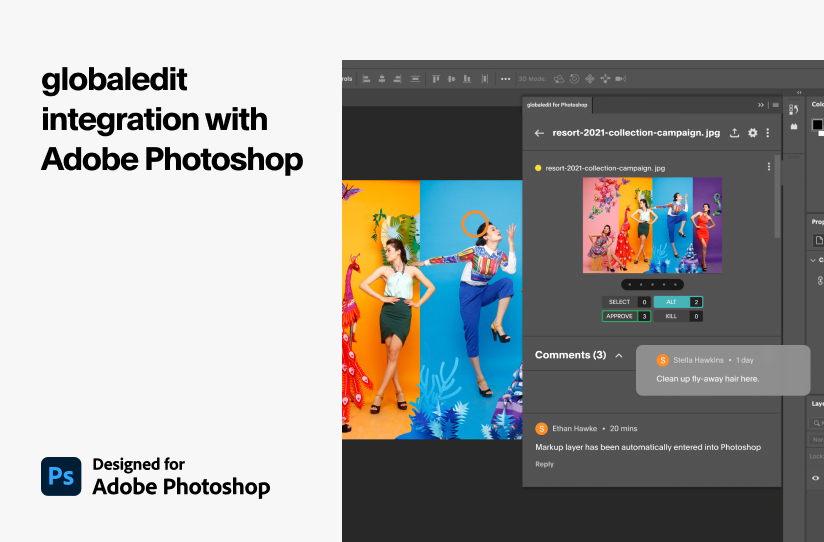Image resolution: width=824 pixels, height=542 pixels.
Task: Click the icon below the History panel icon
Action: pyautogui.click(x=794, y=126)
